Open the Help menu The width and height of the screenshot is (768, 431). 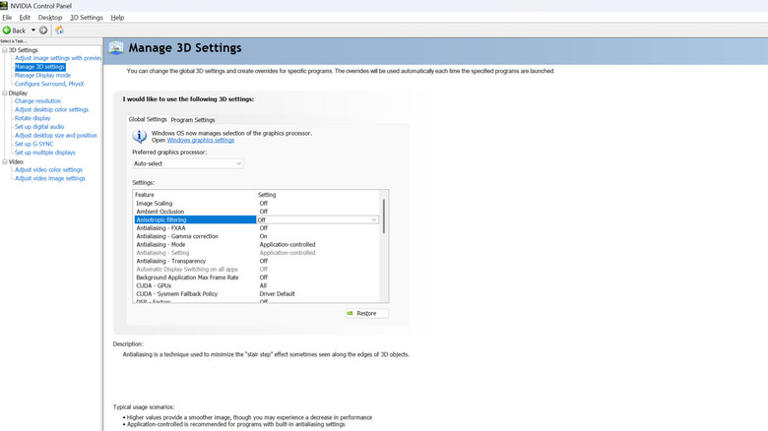pos(117,18)
